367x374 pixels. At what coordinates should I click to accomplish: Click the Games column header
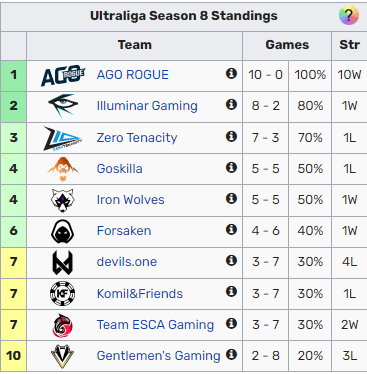pyautogui.click(x=287, y=45)
